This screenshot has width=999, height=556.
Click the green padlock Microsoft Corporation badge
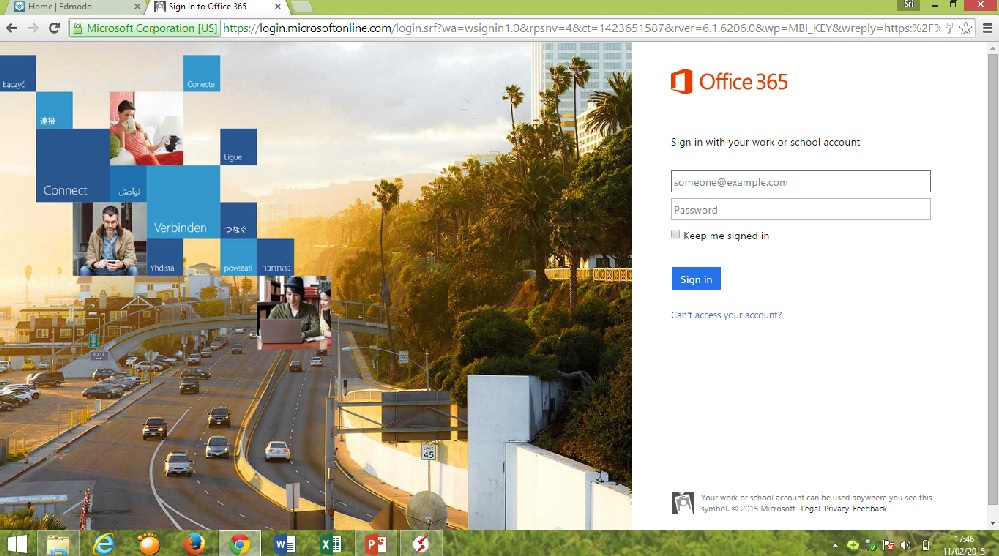[x=145, y=28]
